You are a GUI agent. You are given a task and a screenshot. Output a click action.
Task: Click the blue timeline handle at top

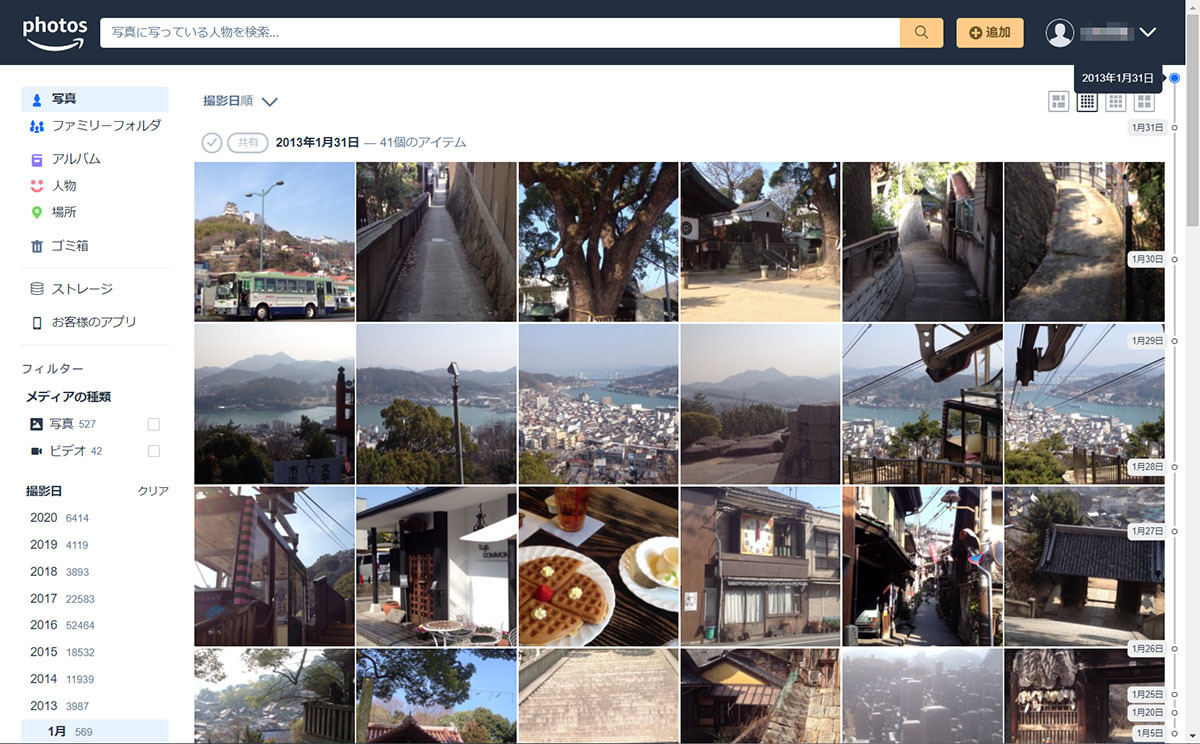click(1175, 78)
